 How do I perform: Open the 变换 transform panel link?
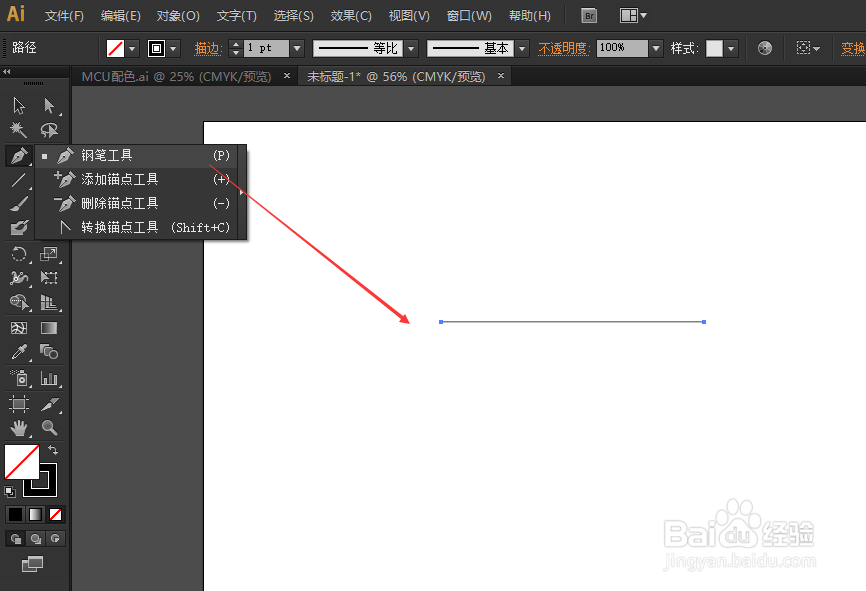click(x=853, y=49)
